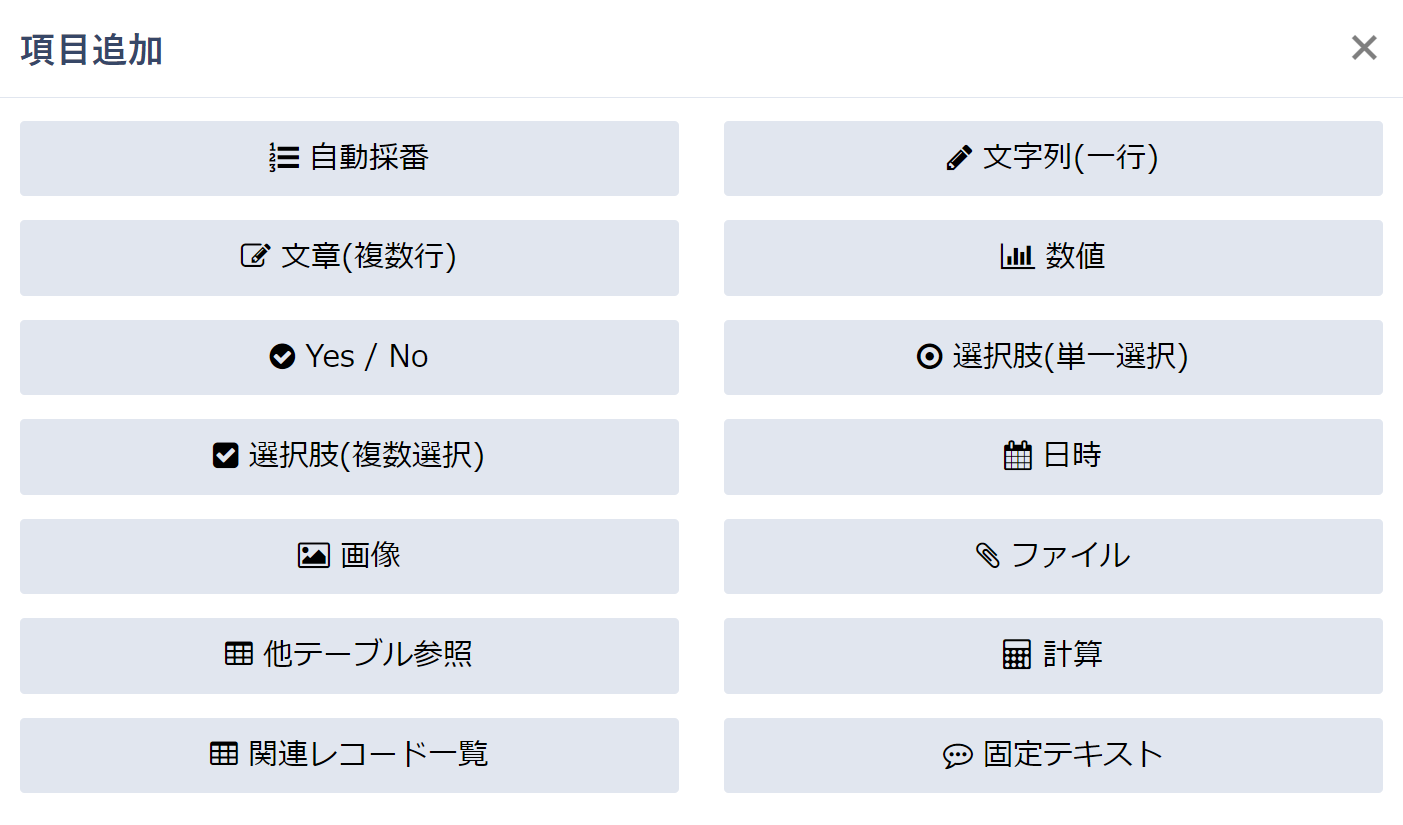Click the paperclip icon on ファイル
This screenshot has height=825, width=1403.
tap(986, 556)
